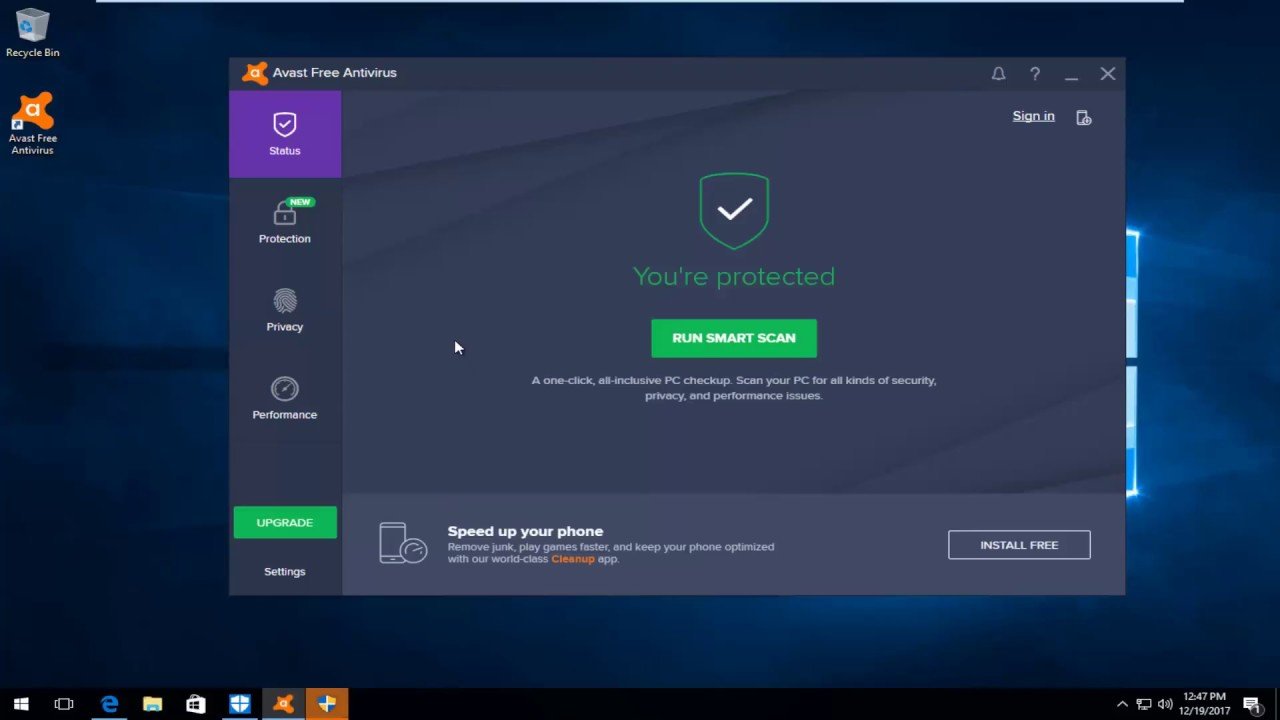Viewport: 1280px width, 720px height.
Task: Select the Avast Free Antivirus desktop shortcut
Action: [33, 125]
